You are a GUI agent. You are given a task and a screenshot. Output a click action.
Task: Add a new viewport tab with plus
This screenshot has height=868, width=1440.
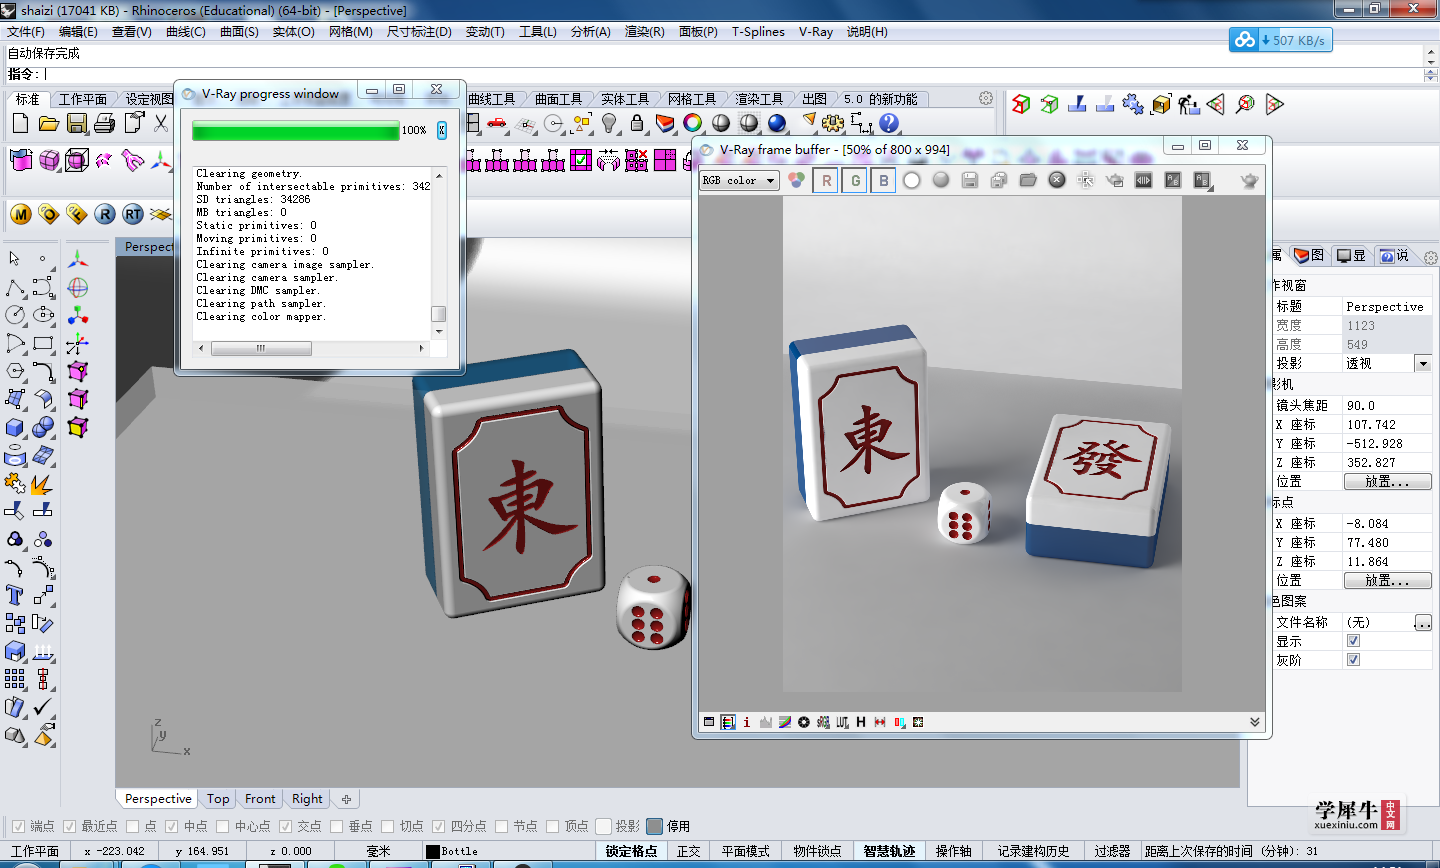click(346, 799)
